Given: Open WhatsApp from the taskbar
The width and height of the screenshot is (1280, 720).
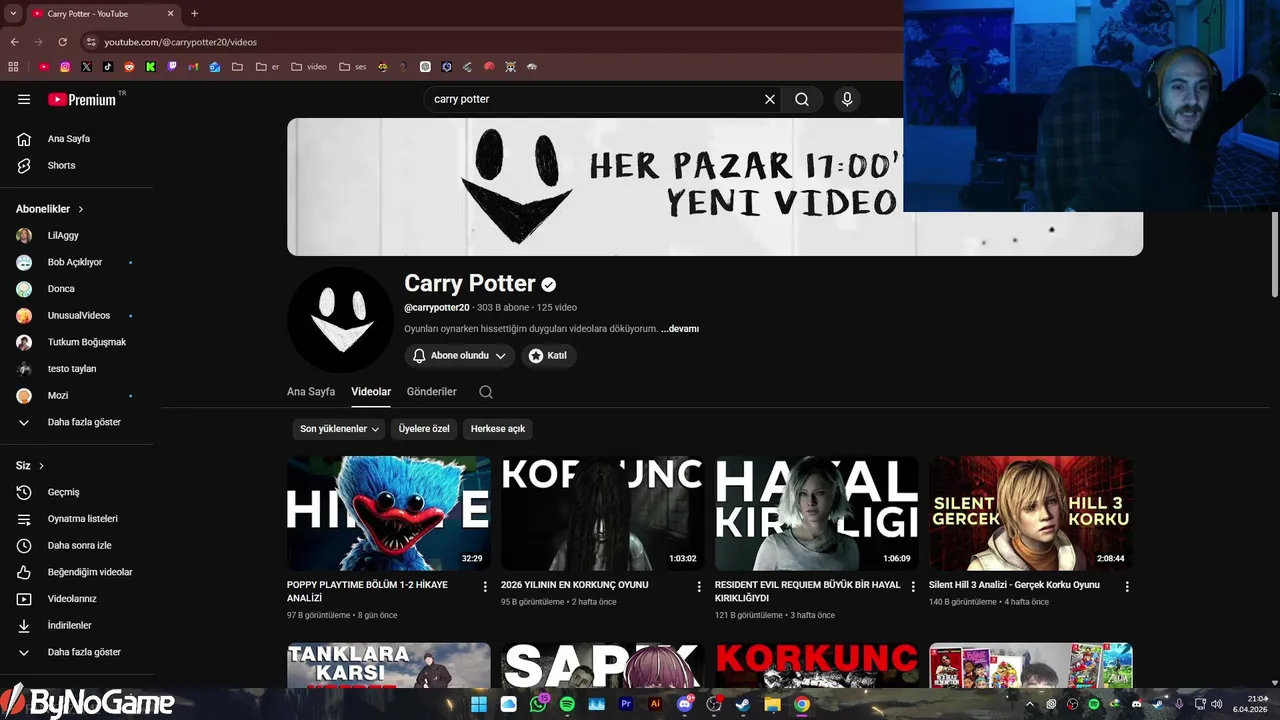Looking at the screenshot, I should 538,704.
